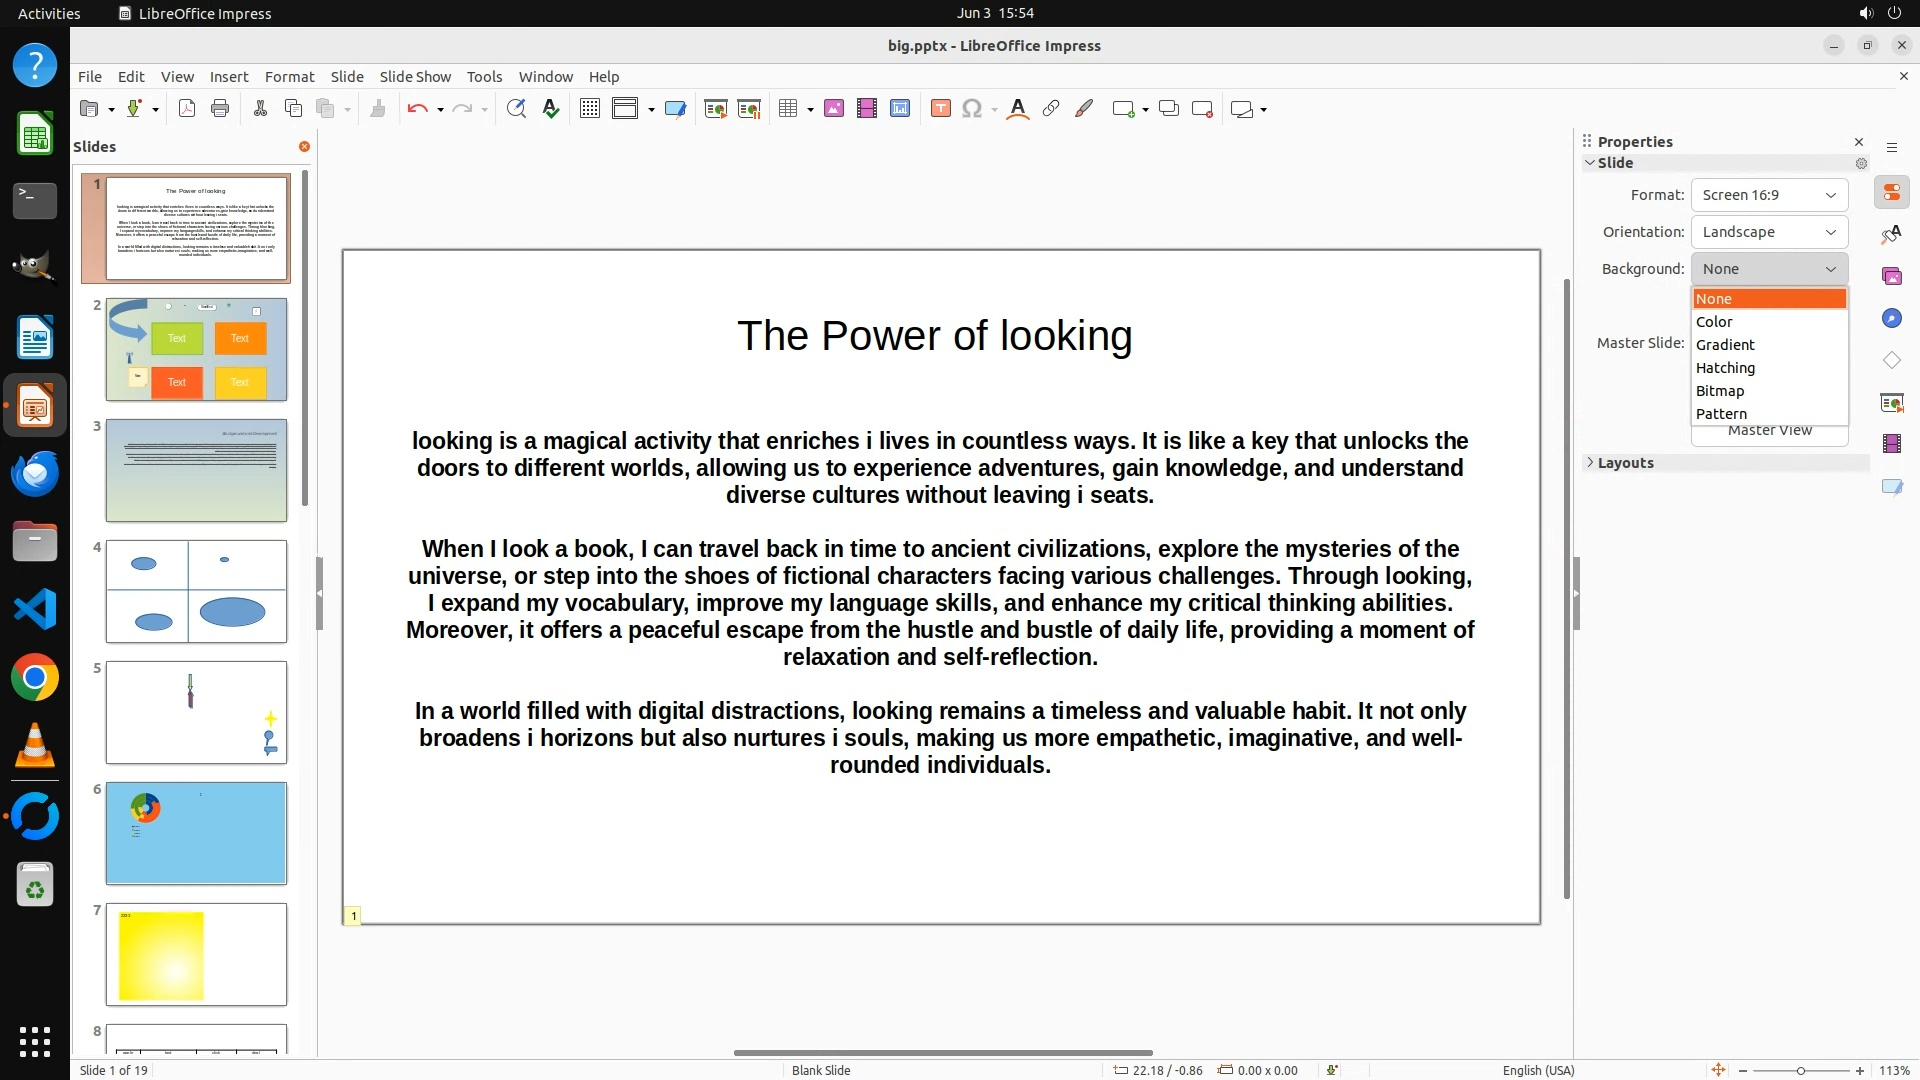Click the Check Spelling icon
1920x1080 pixels.
point(550,109)
